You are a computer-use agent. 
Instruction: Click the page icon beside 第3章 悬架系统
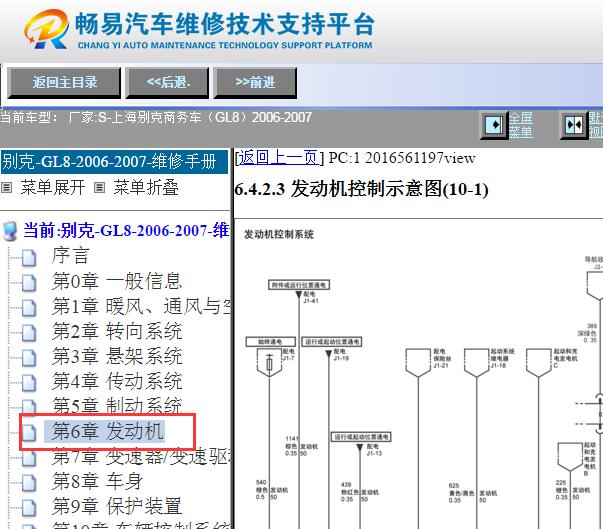(29, 358)
